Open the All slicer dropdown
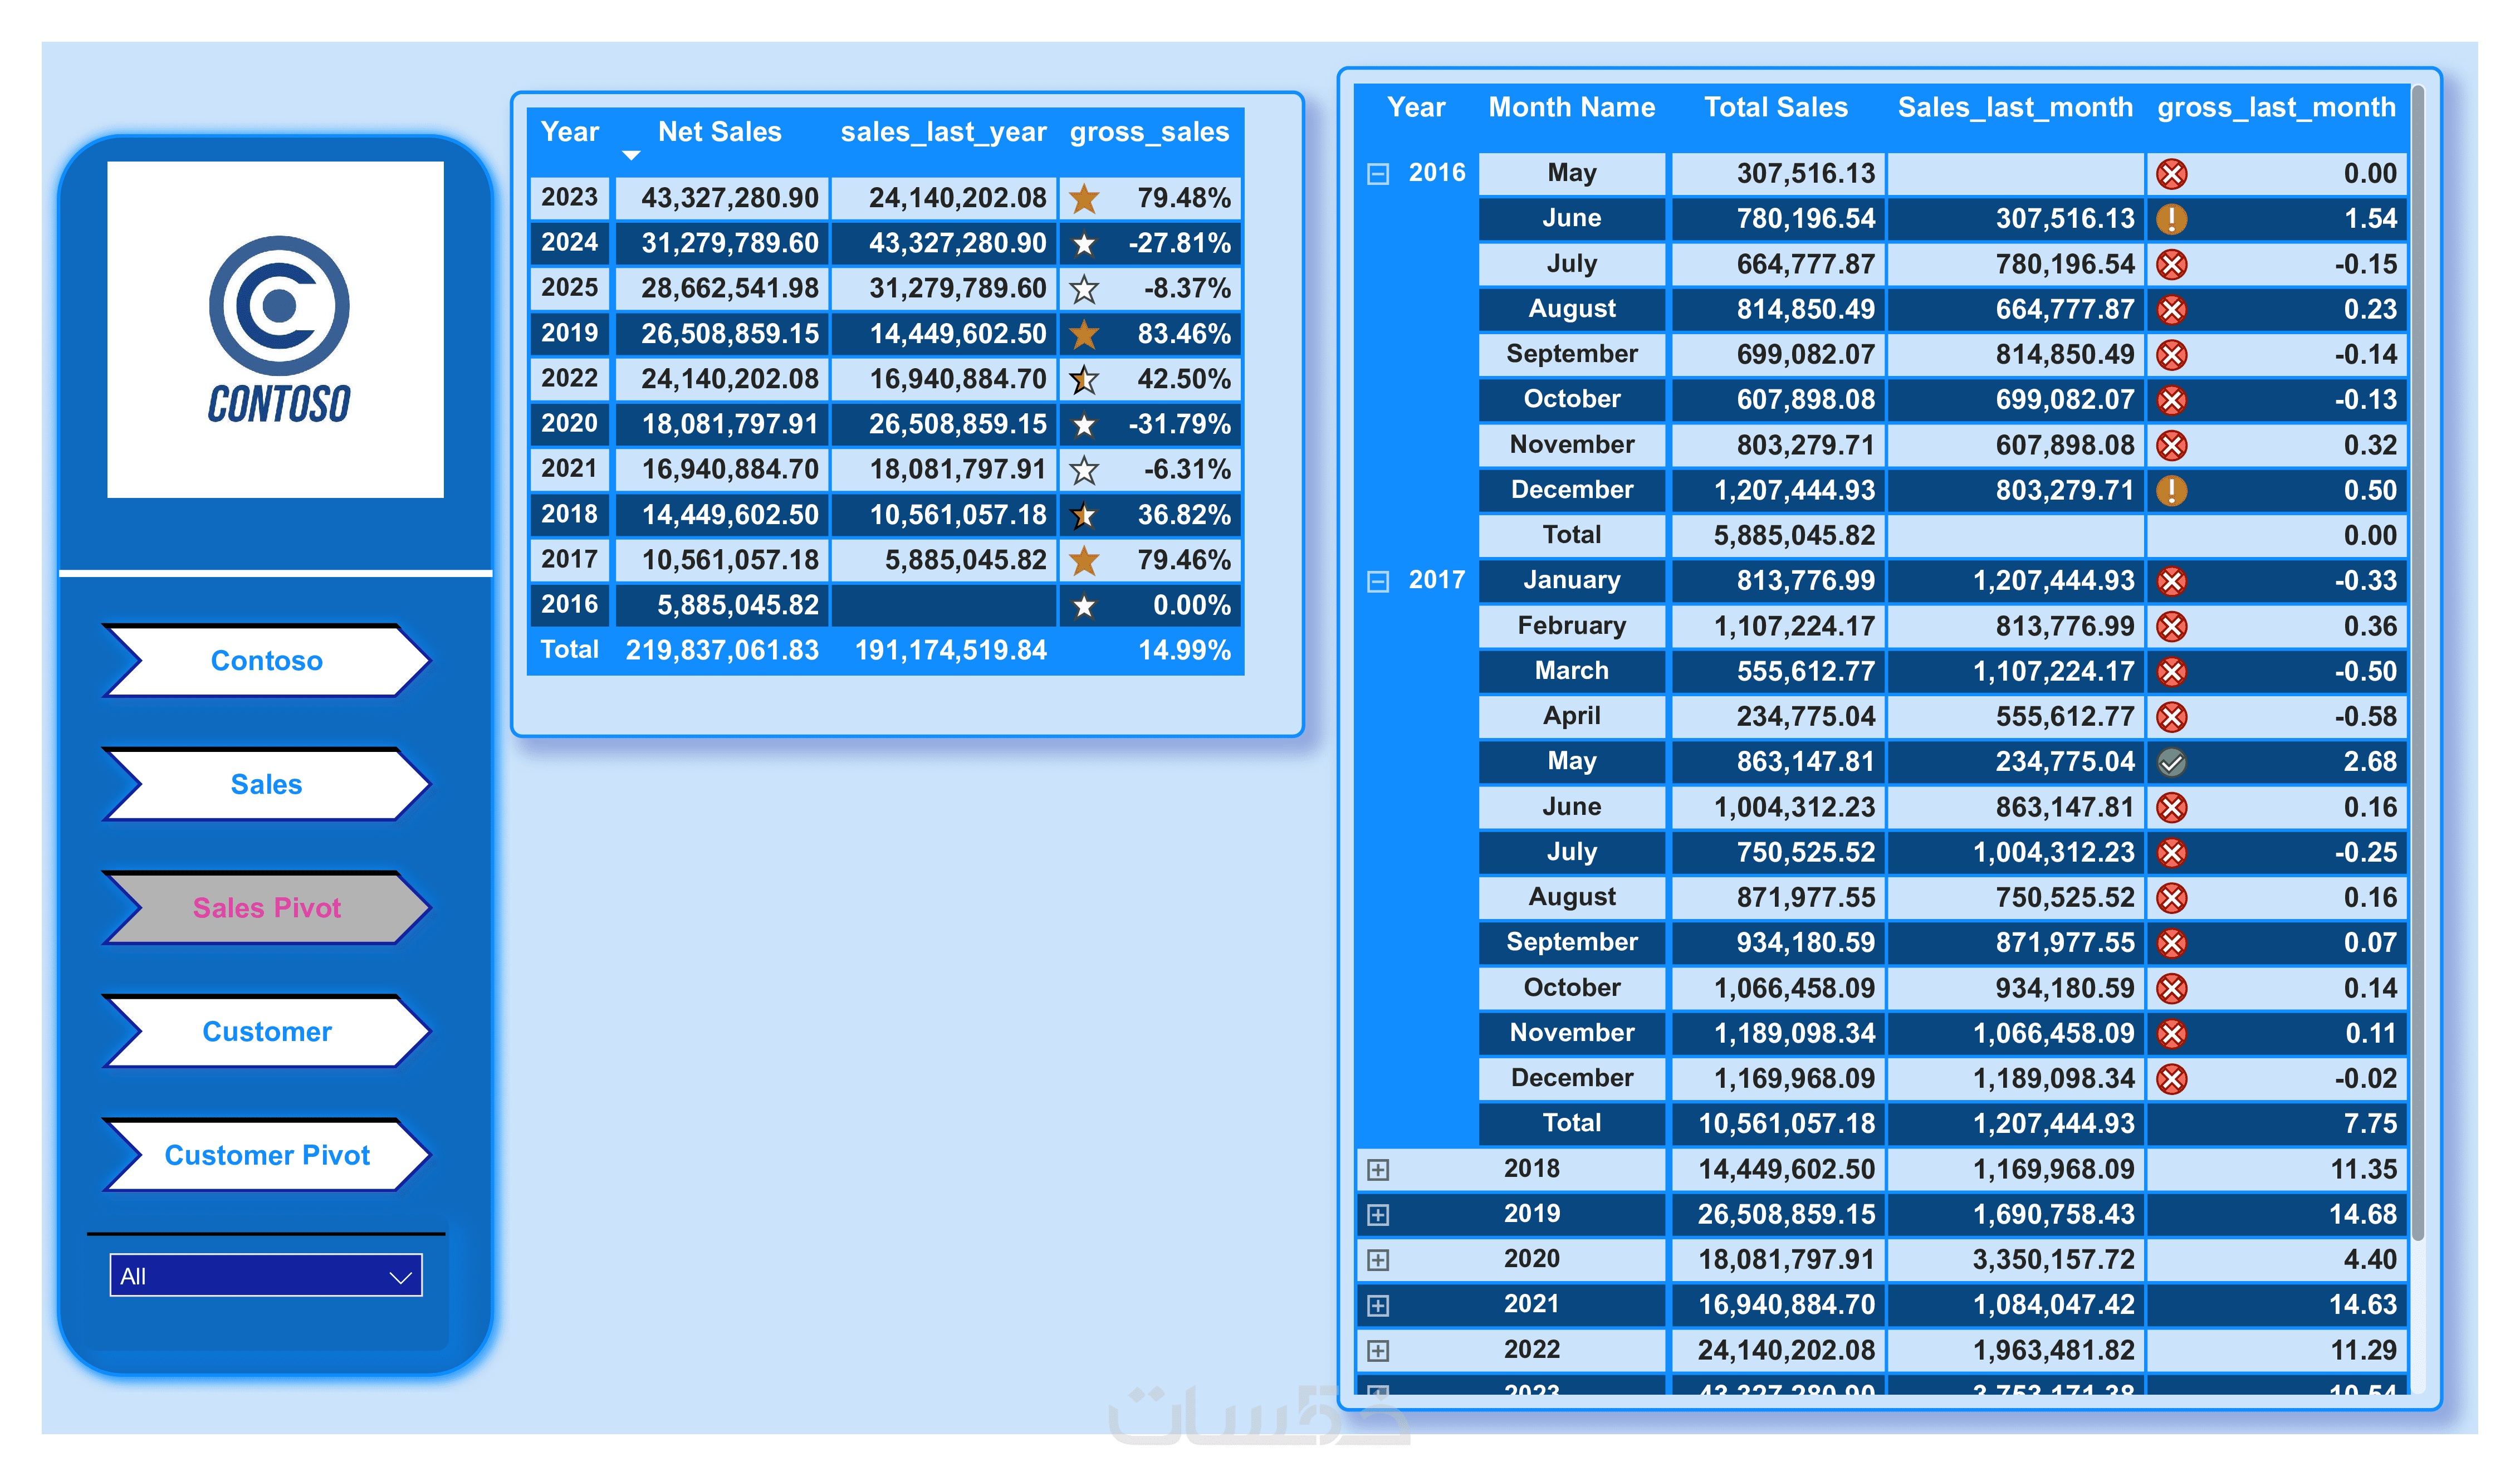The image size is (2520, 1476). pyautogui.click(x=266, y=1276)
